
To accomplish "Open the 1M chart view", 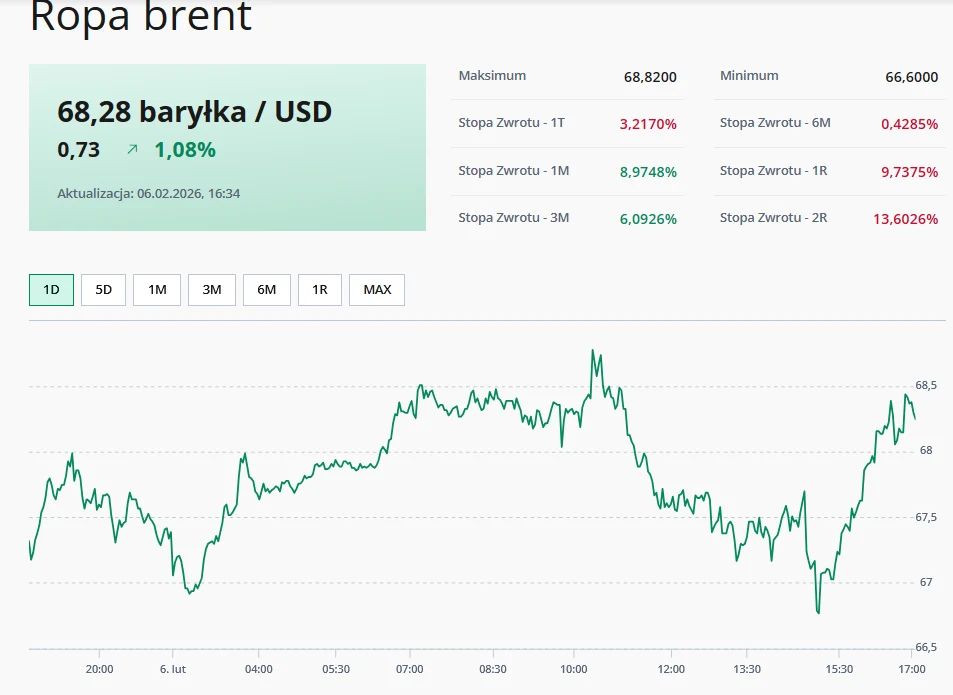I will tap(156, 289).
